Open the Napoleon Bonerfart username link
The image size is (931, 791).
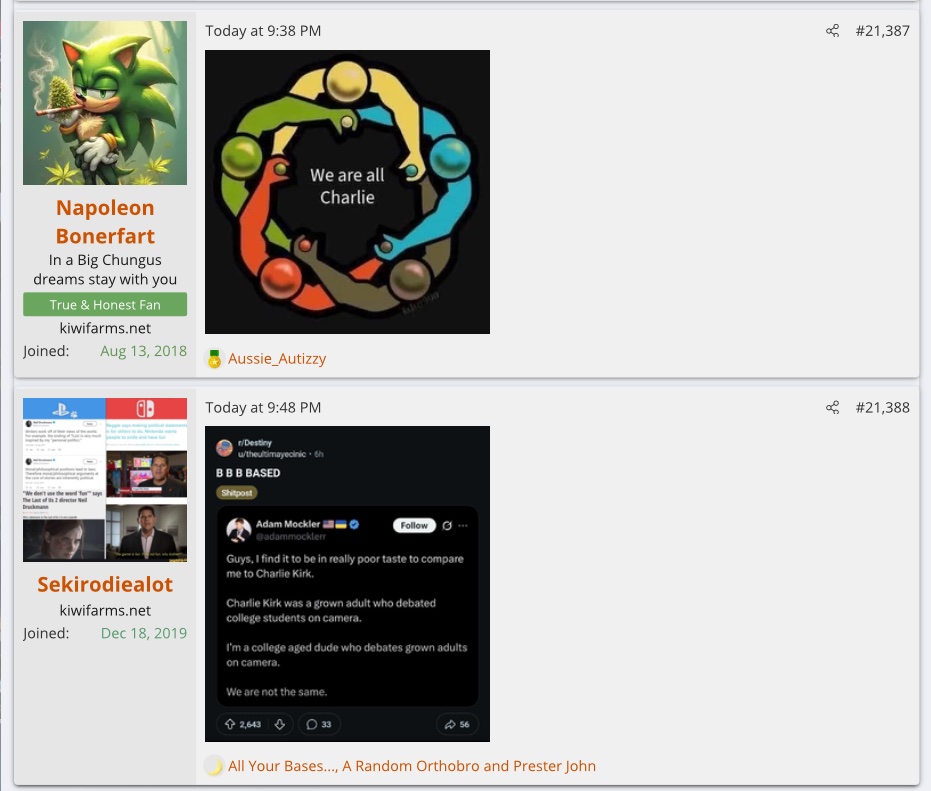105,222
